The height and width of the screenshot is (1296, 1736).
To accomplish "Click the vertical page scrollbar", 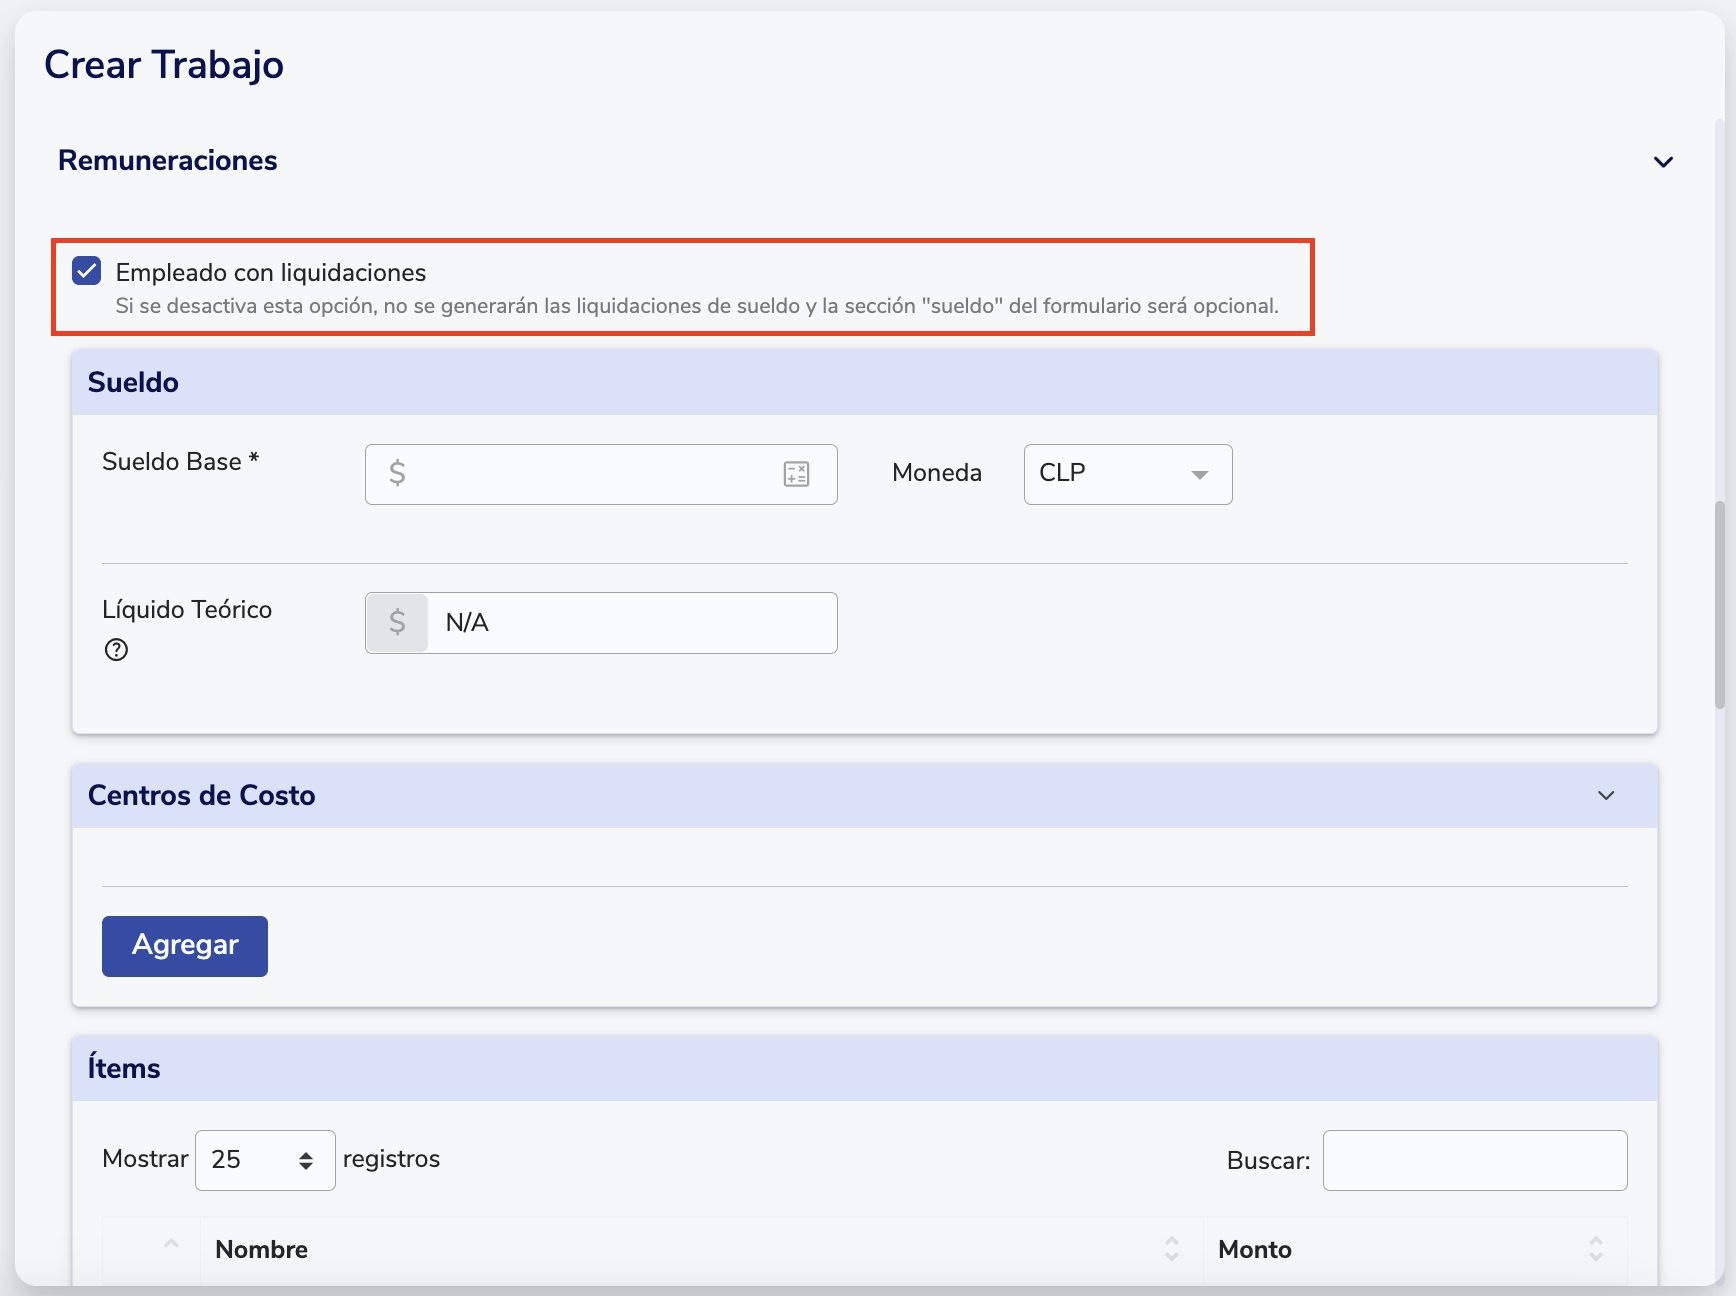I will (1719, 605).
